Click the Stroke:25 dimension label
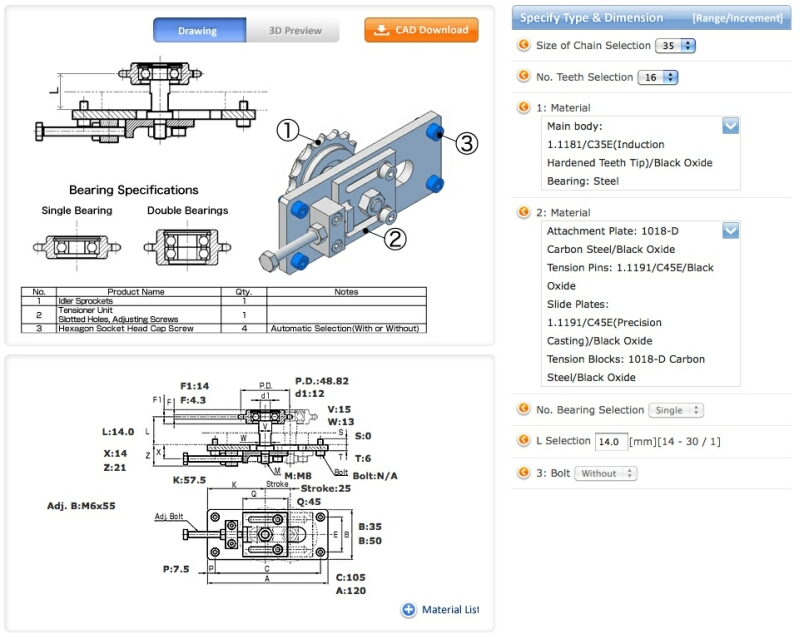This screenshot has height=639, width=800. [326, 488]
